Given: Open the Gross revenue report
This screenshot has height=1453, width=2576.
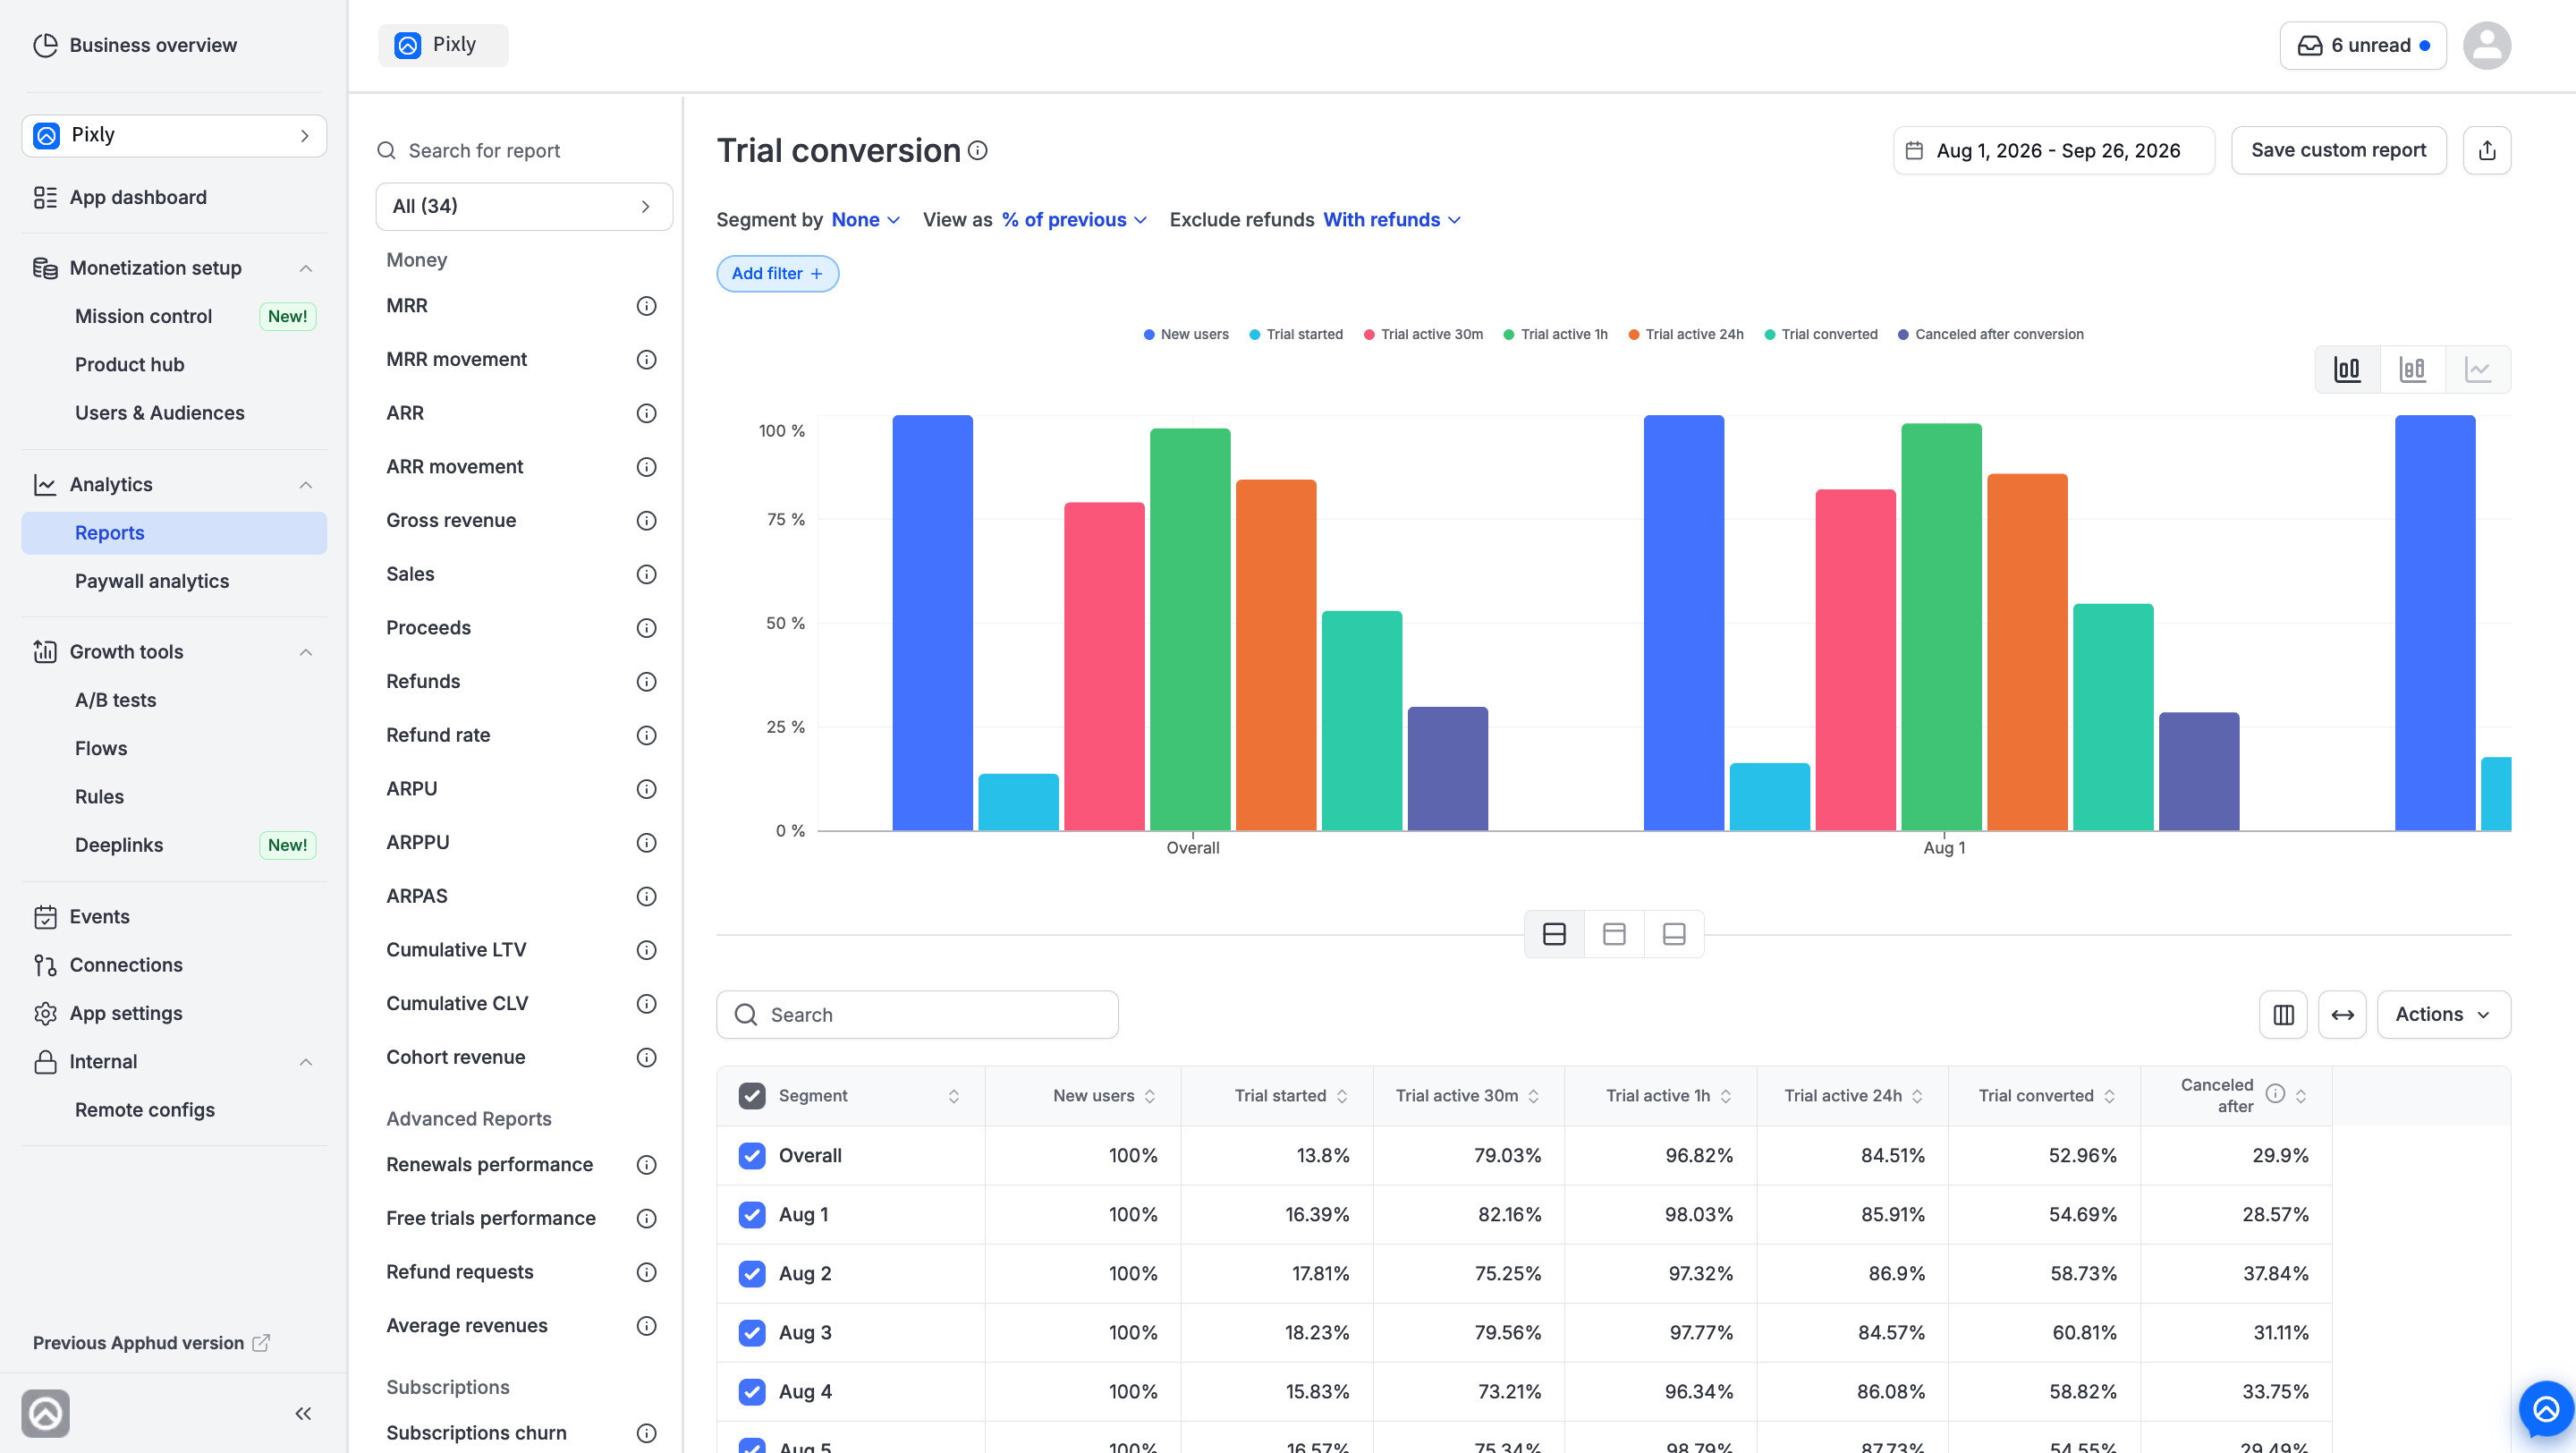Looking at the screenshot, I should click(x=451, y=520).
